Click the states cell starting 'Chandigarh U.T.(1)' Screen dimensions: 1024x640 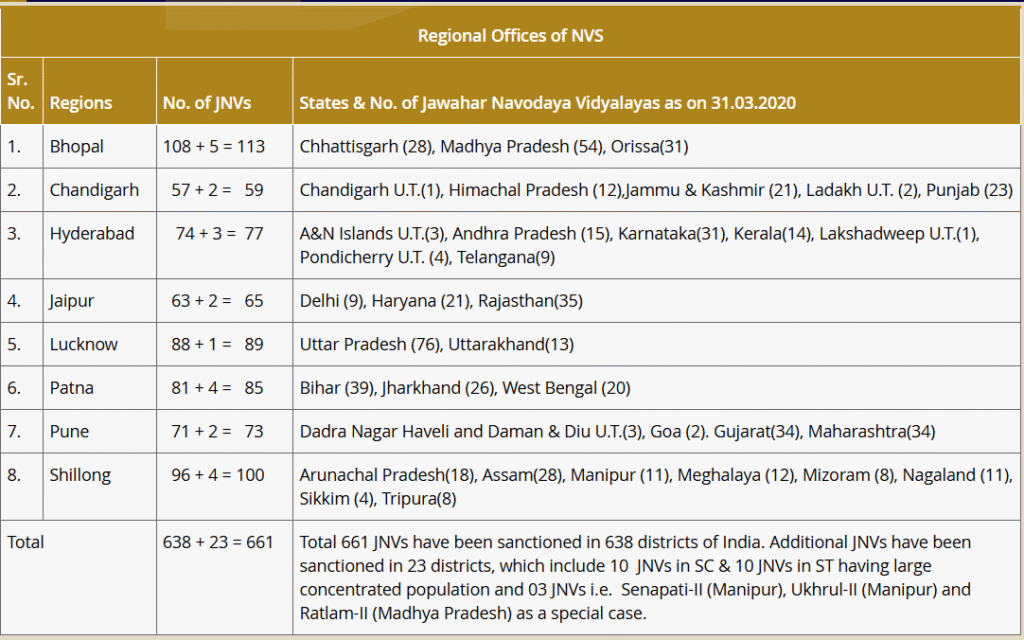[656, 190]
